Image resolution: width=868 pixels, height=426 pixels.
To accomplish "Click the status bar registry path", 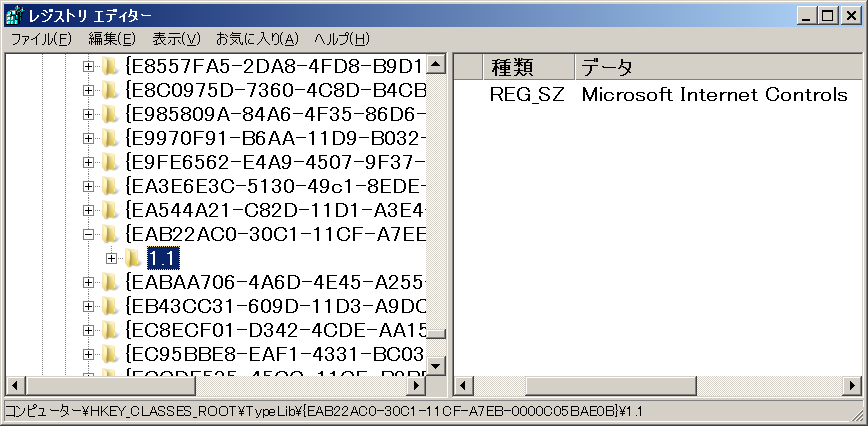I will click(323, 412).
